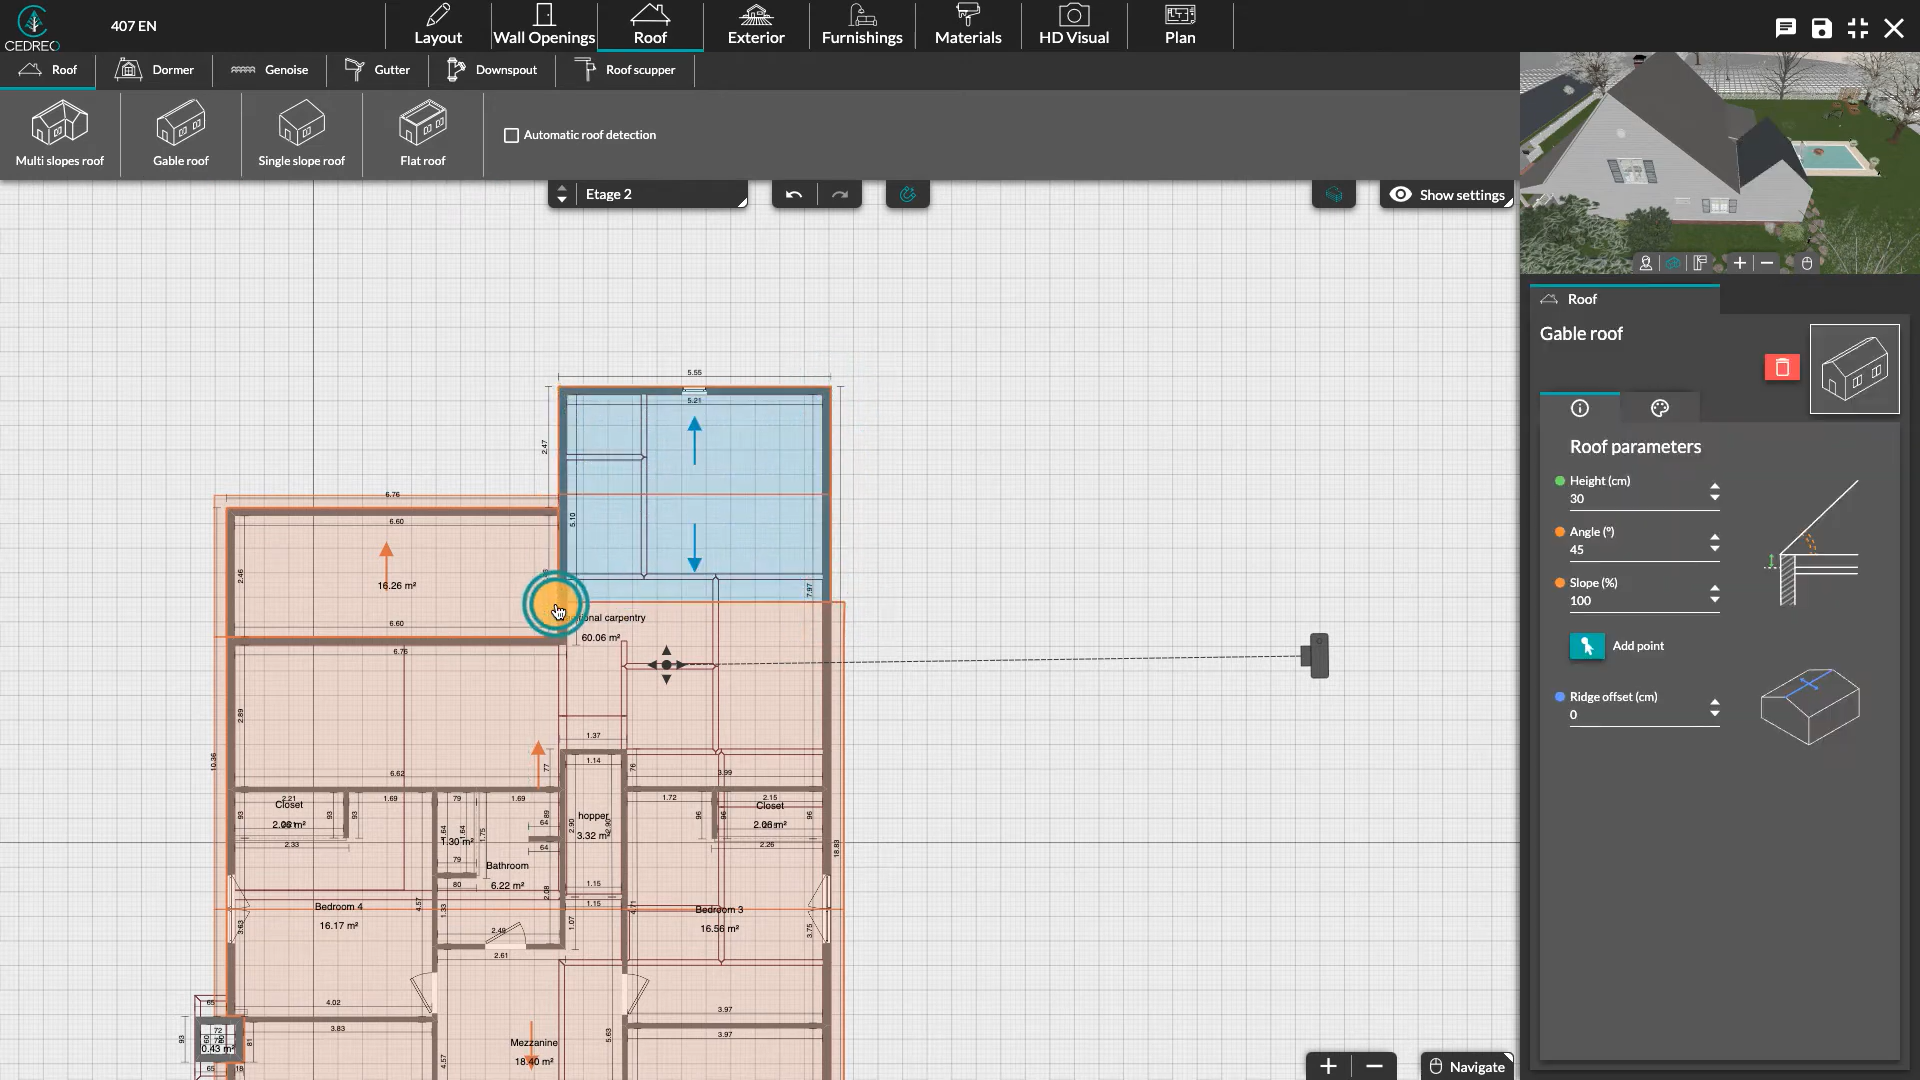Click the Bedroom 3 room label
Image resolution: width=1920 pixels, height=1080 pixels.
pyautogui.click(x=719, y=910)
